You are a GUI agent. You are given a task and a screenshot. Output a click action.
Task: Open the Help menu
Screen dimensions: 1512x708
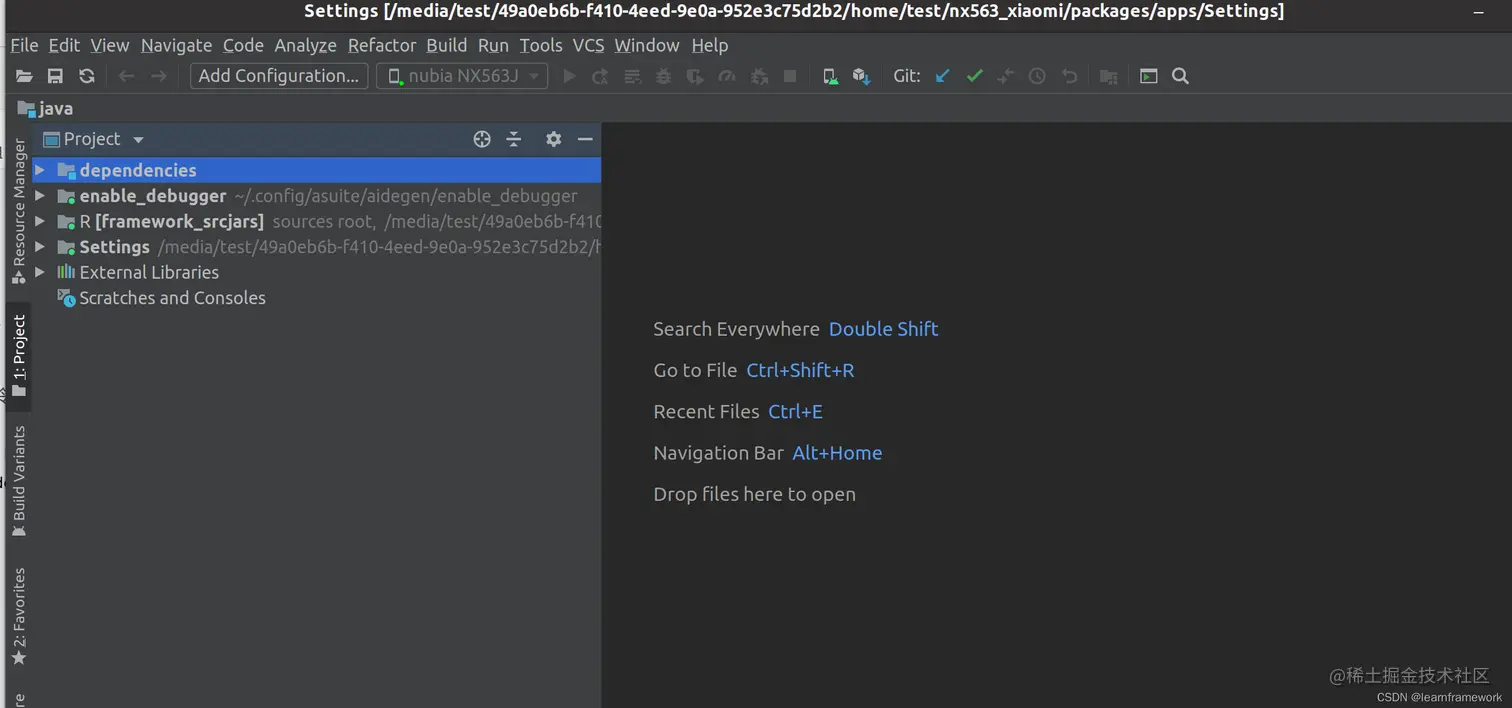point(710,45)
